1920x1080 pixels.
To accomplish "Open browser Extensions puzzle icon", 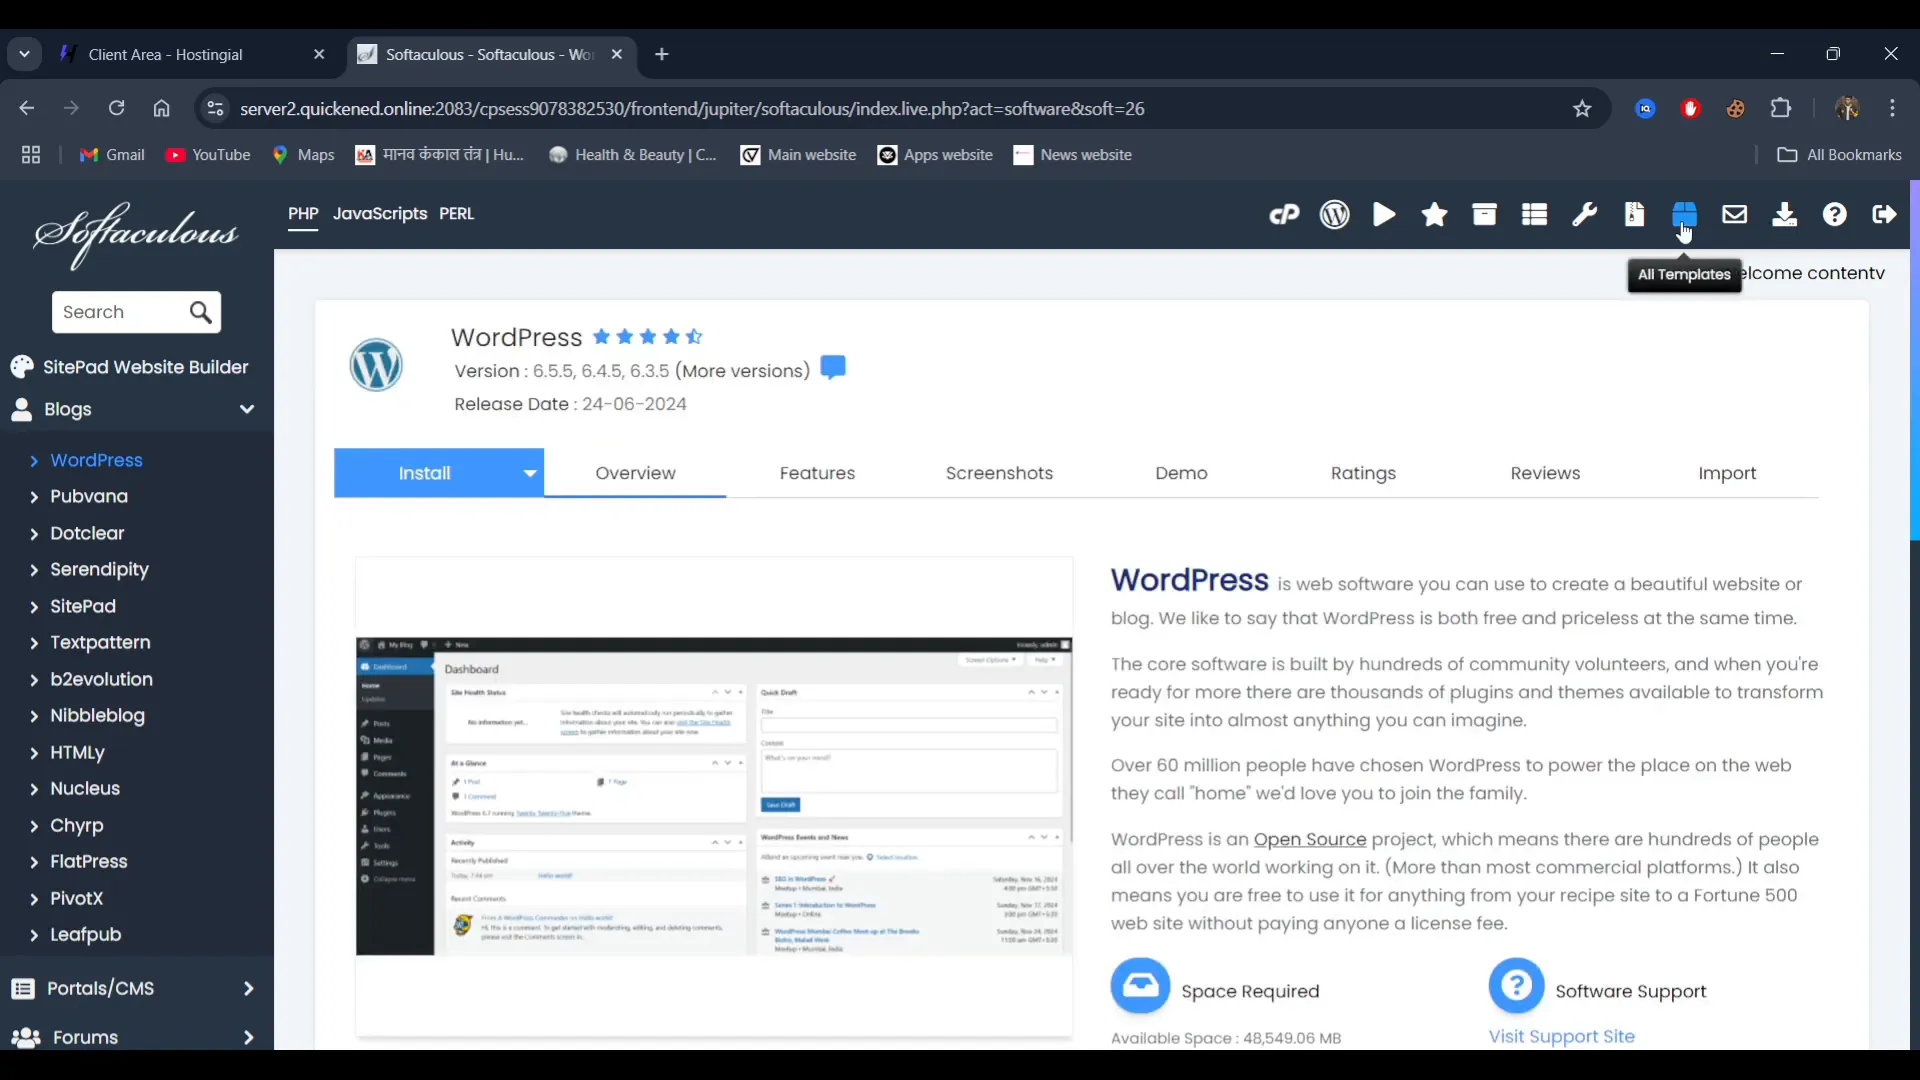I will click(x=1781, y=108).
